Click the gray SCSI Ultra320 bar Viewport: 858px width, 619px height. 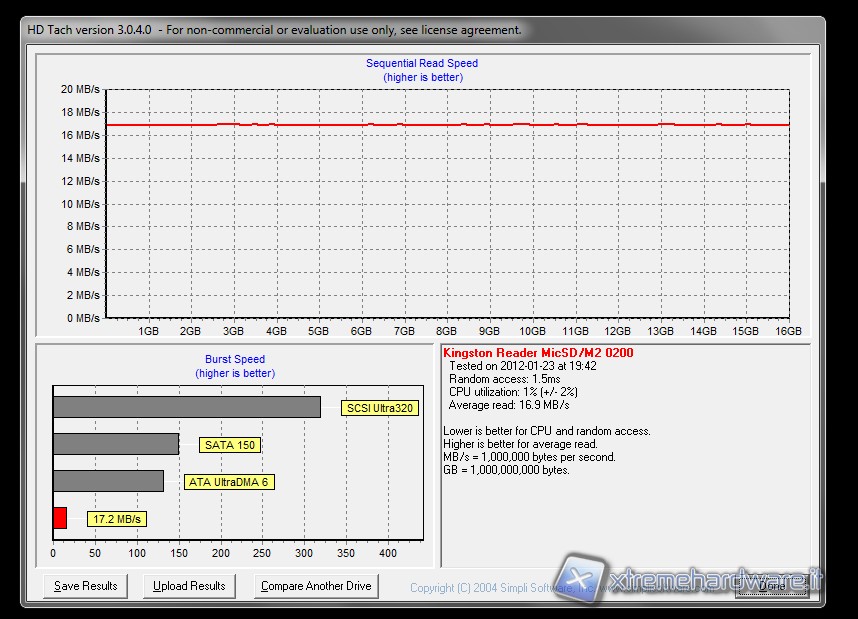pos(186,407)
